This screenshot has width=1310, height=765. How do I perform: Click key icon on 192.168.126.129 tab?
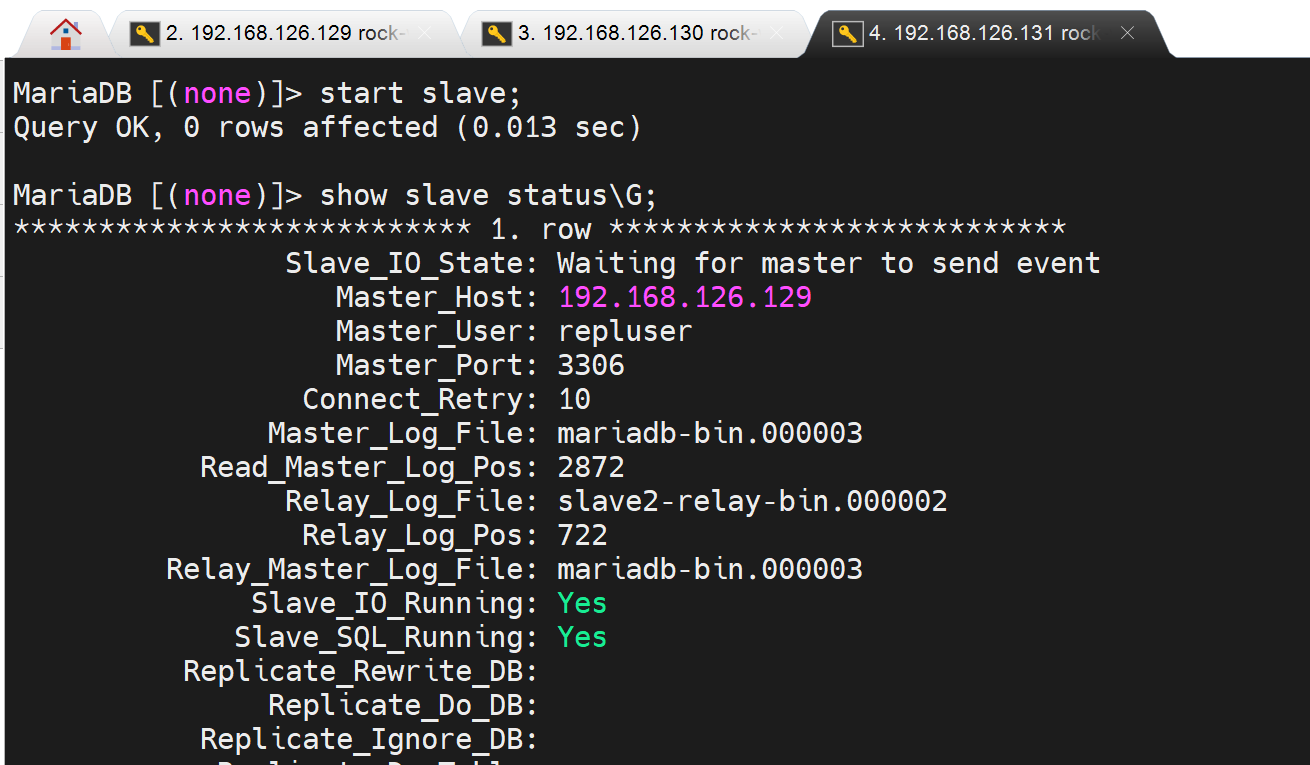[x=146, y=34]
